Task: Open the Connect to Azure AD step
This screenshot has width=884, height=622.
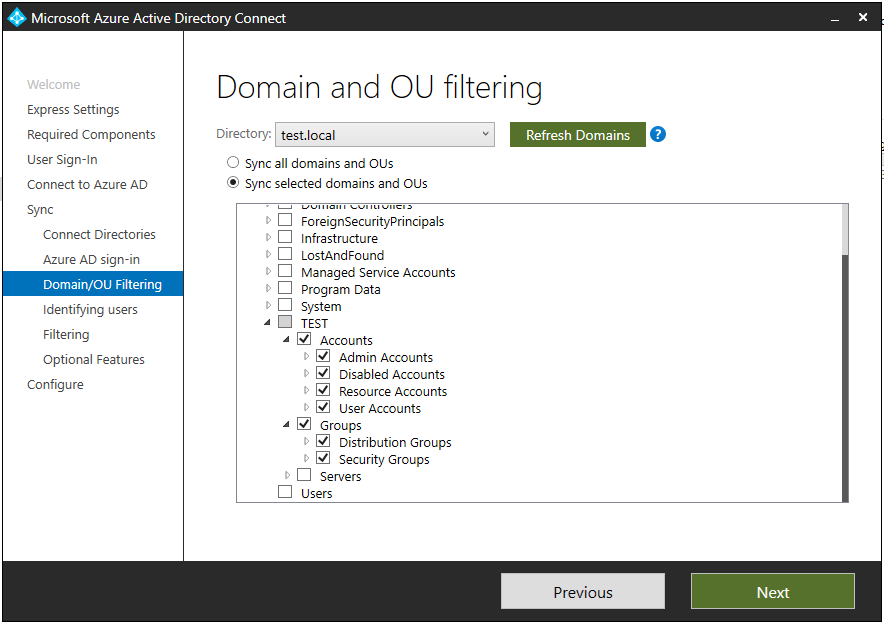Action: click(x=87, y=184)
